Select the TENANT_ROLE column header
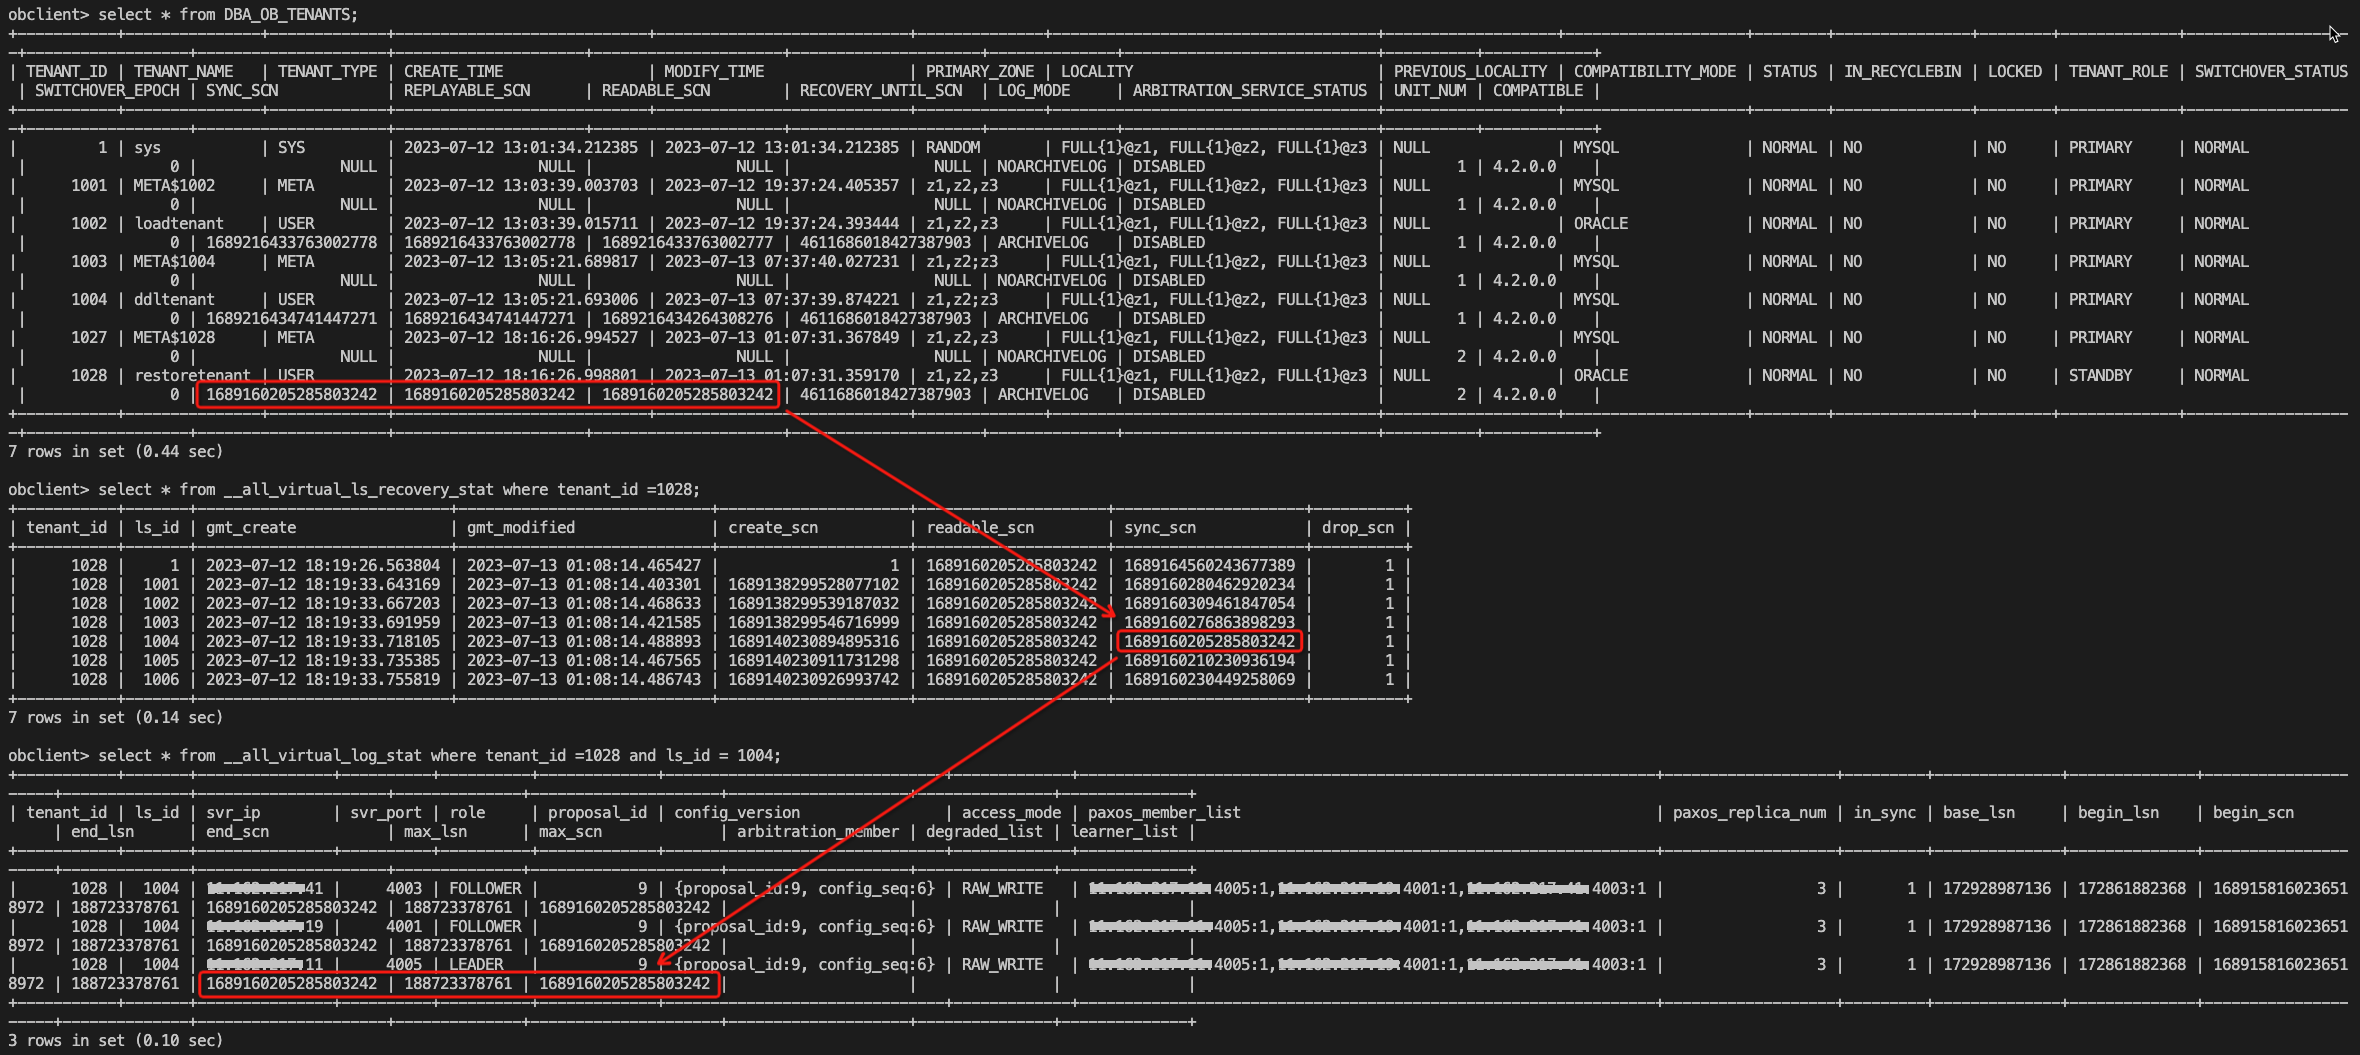The width and height of the screenshot is (2360, 1055). [x=2119, y=71]
